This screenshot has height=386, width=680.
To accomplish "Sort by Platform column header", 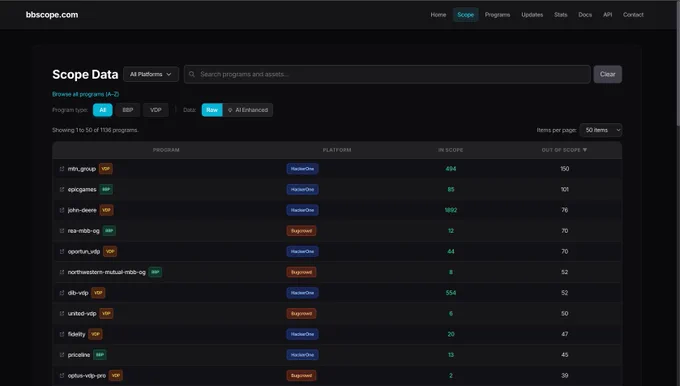I will coord(337,150).
